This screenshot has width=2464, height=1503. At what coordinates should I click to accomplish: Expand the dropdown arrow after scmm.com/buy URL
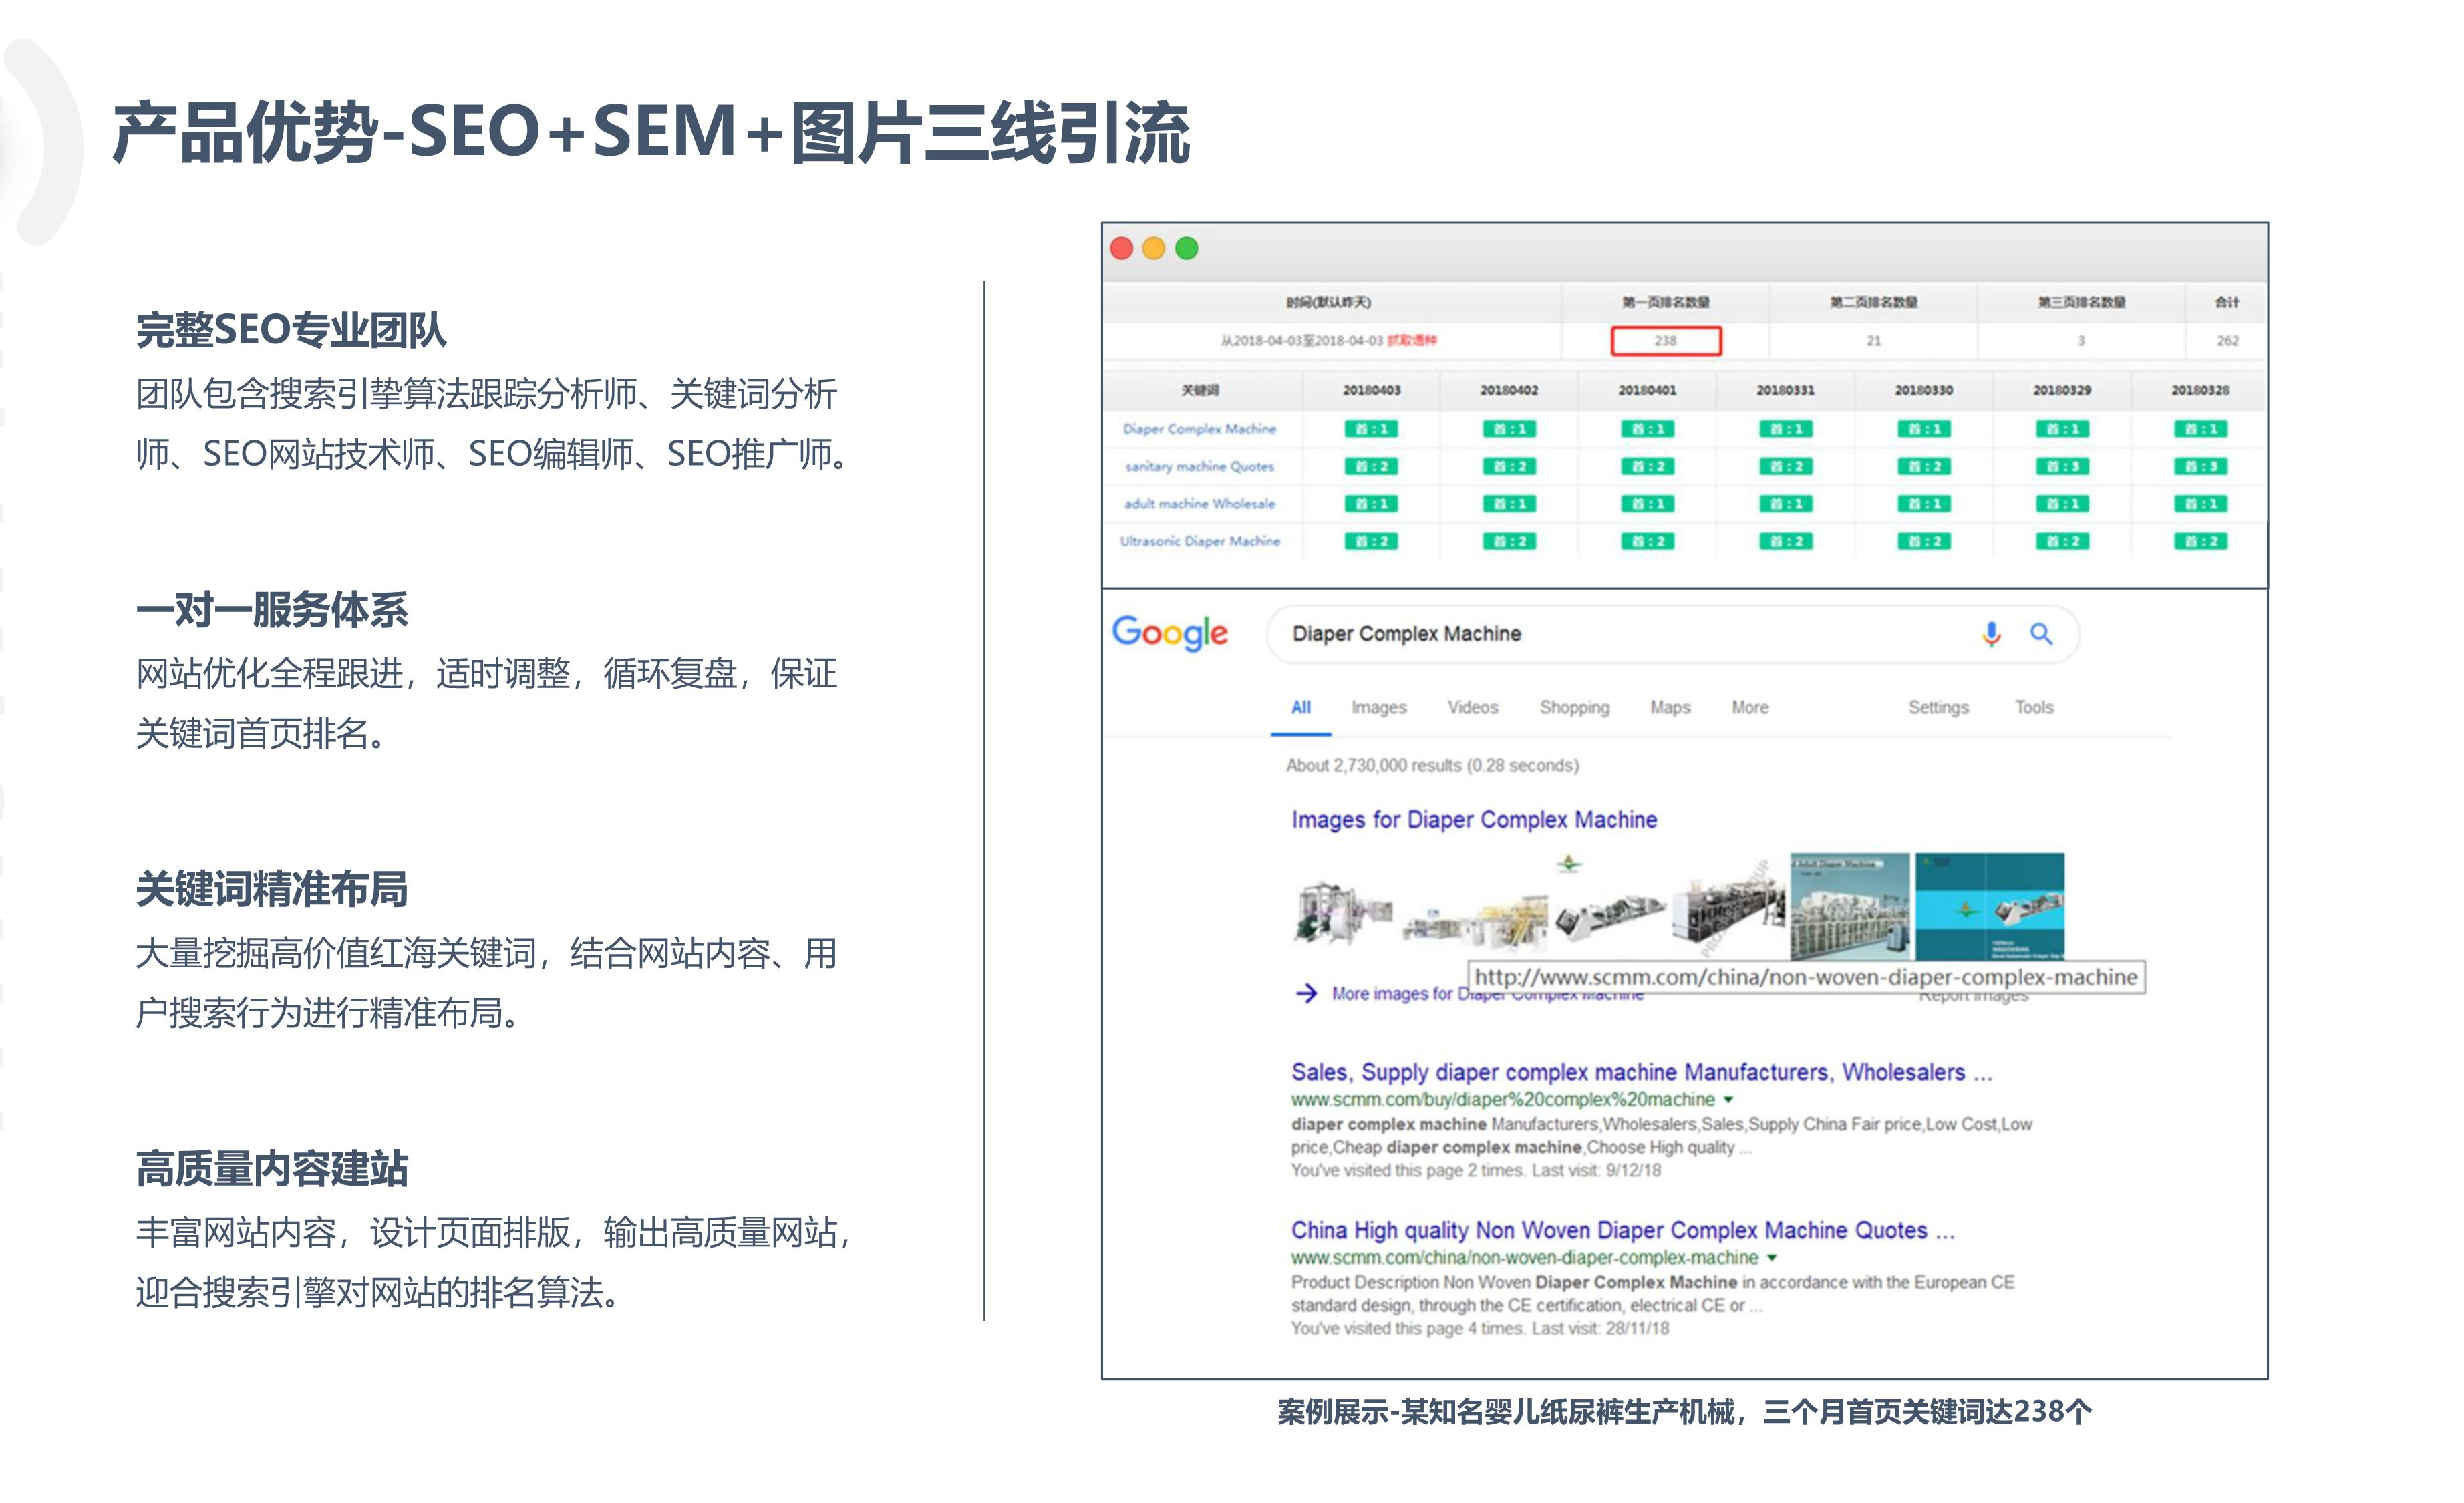(1728, 1100)
